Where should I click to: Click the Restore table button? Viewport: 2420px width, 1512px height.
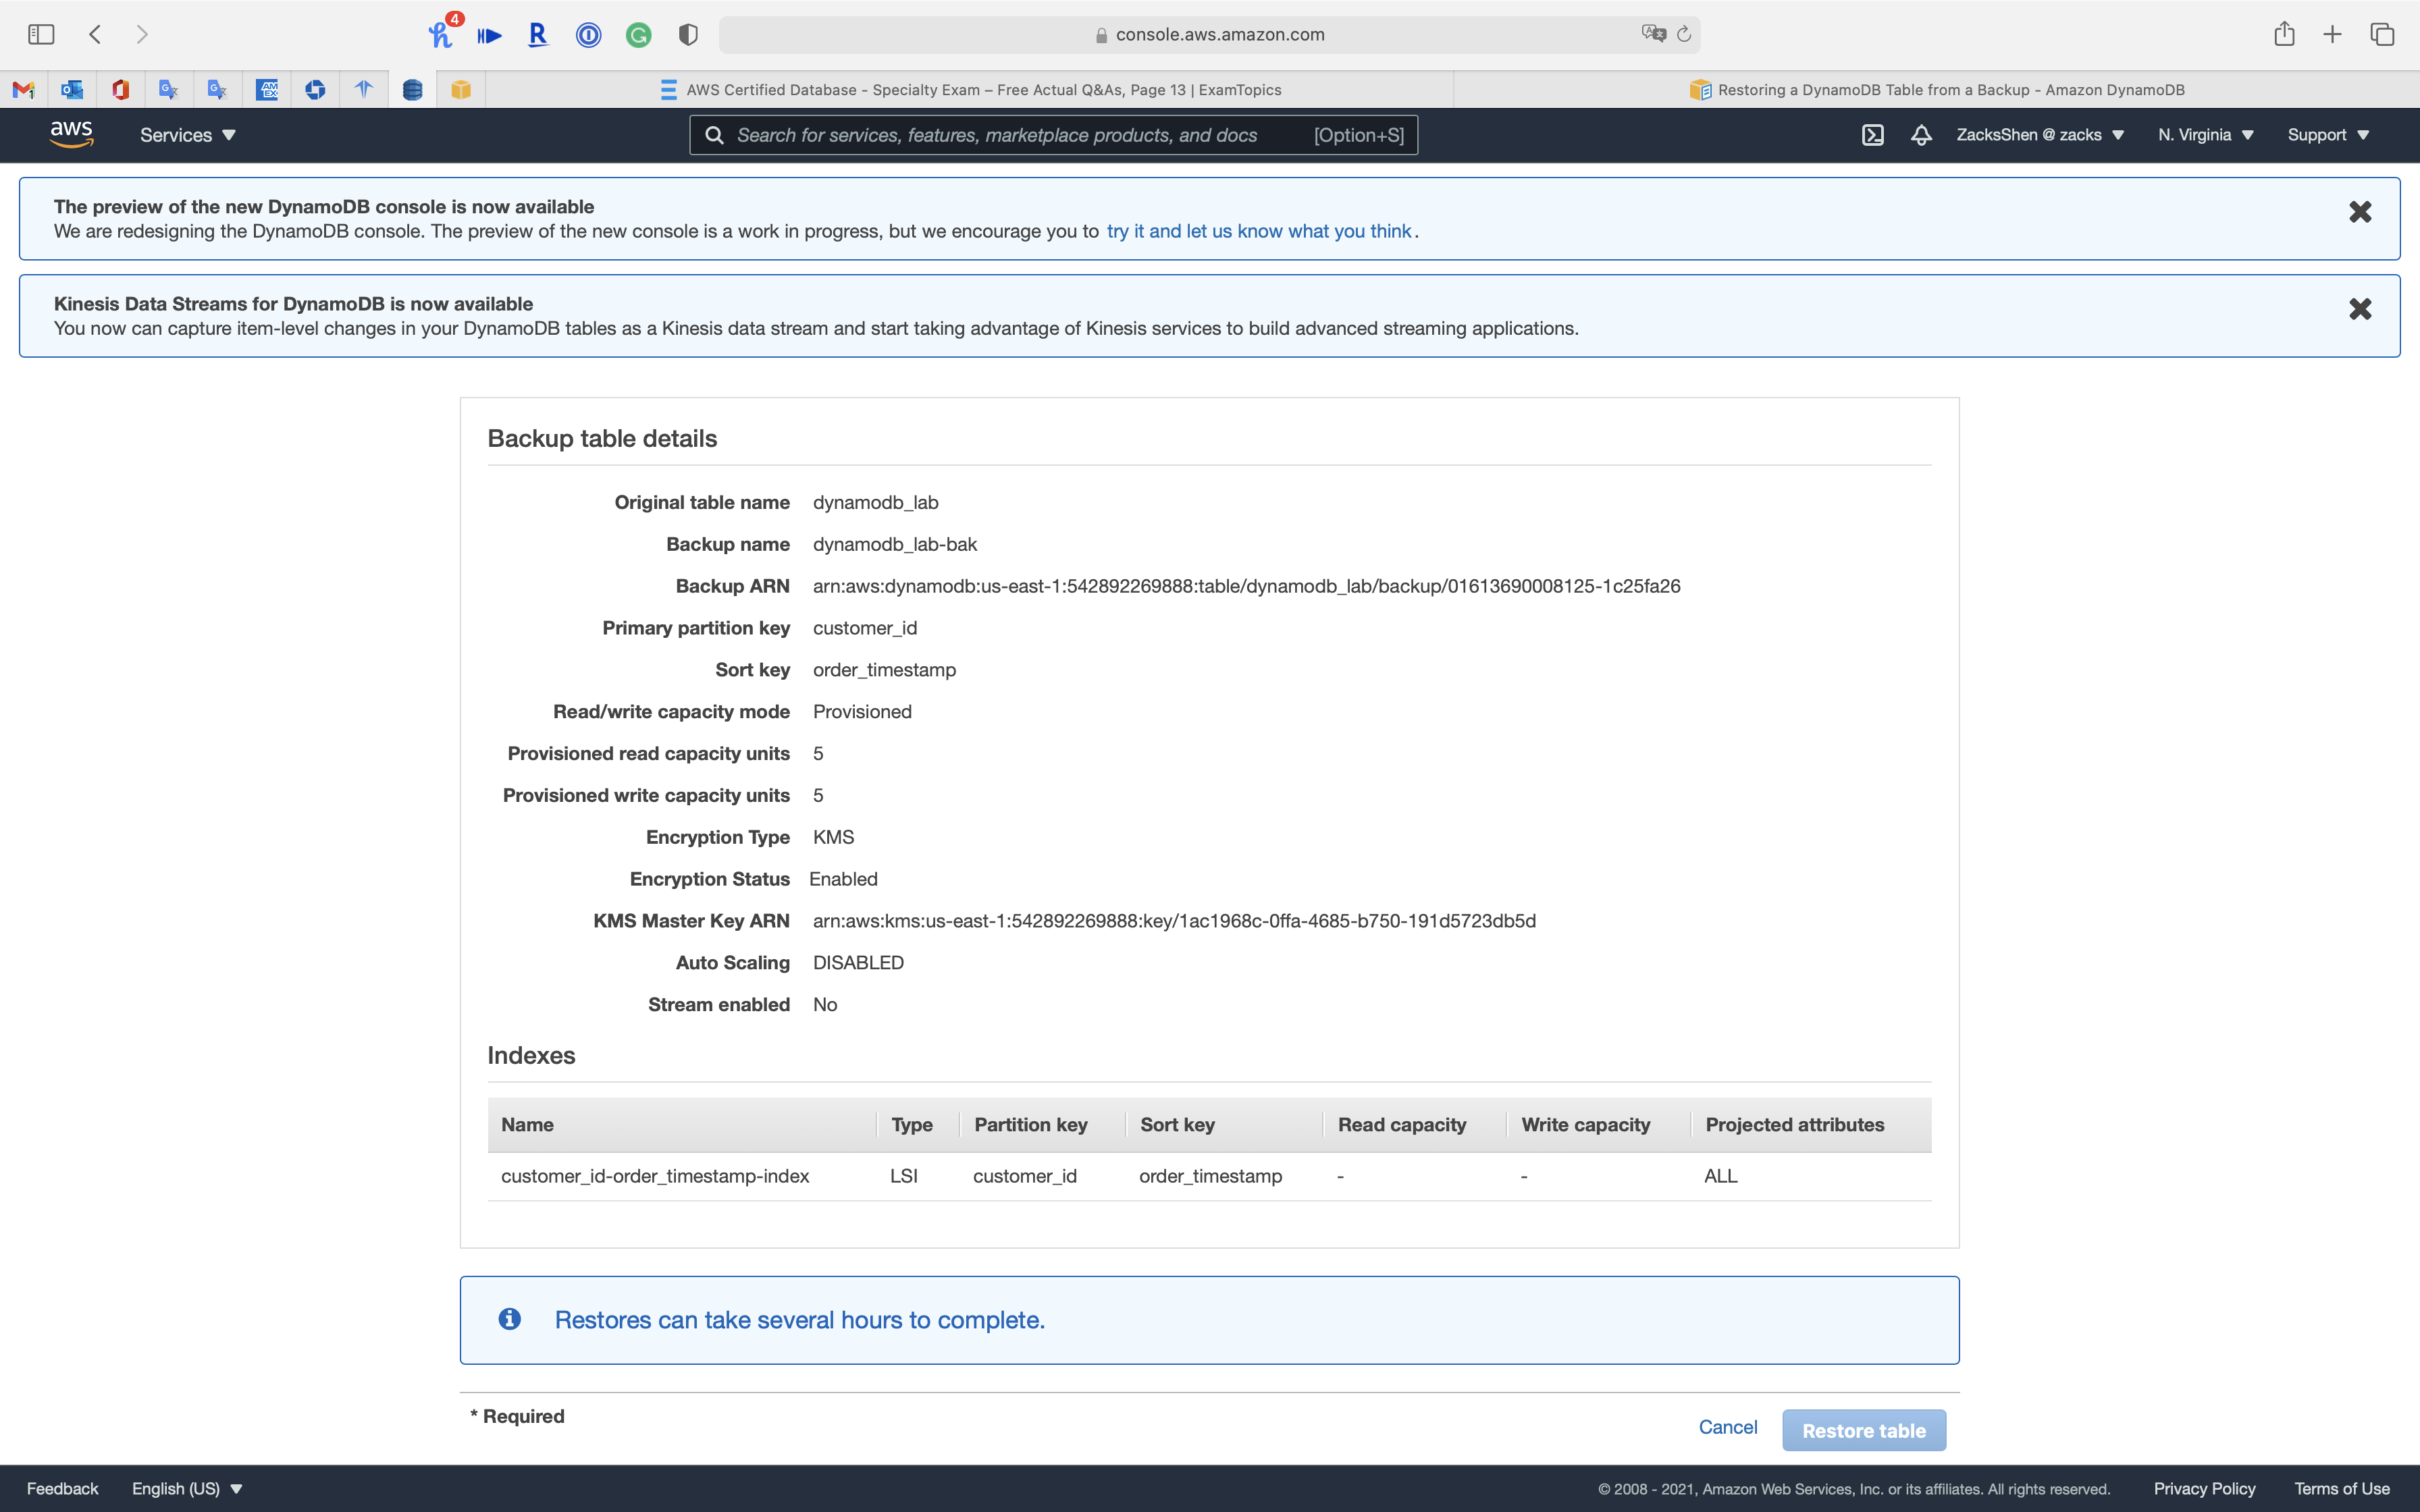(1863, 1430)
